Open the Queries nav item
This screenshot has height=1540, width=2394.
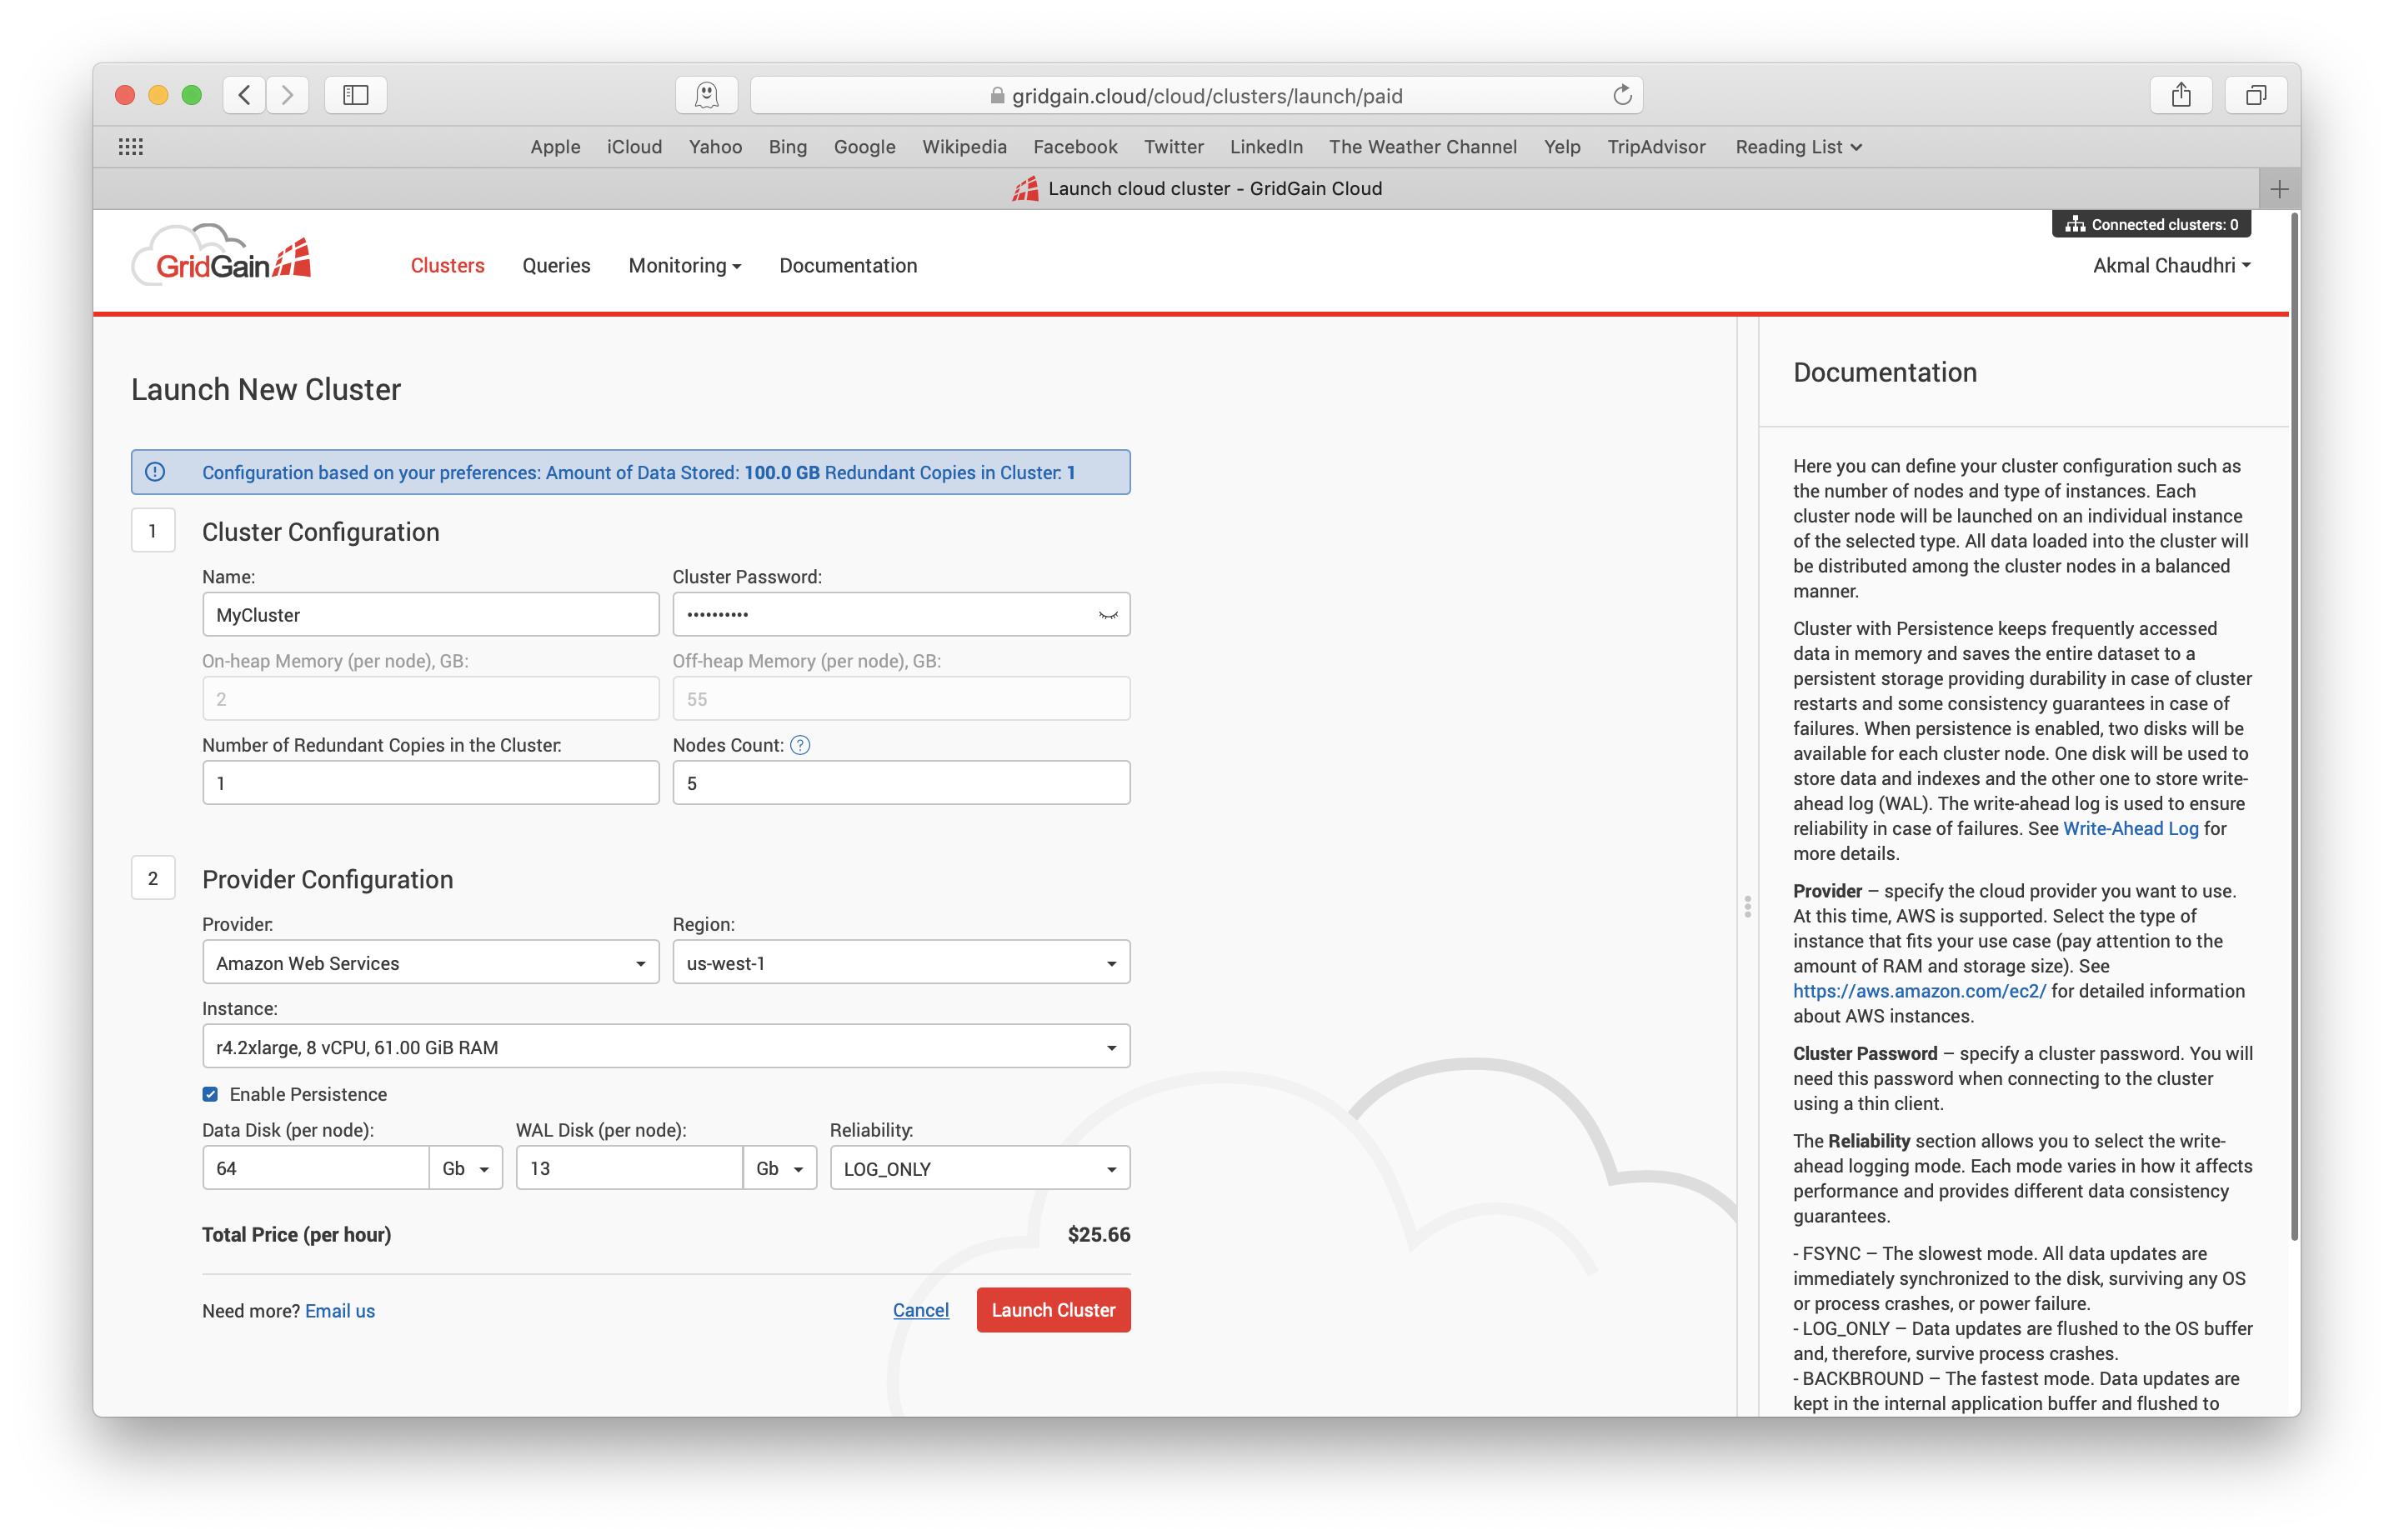[556, 266]
